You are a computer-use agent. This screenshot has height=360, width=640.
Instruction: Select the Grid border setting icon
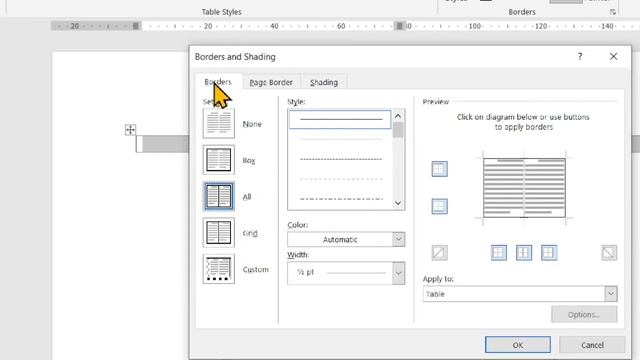point(218,232)
